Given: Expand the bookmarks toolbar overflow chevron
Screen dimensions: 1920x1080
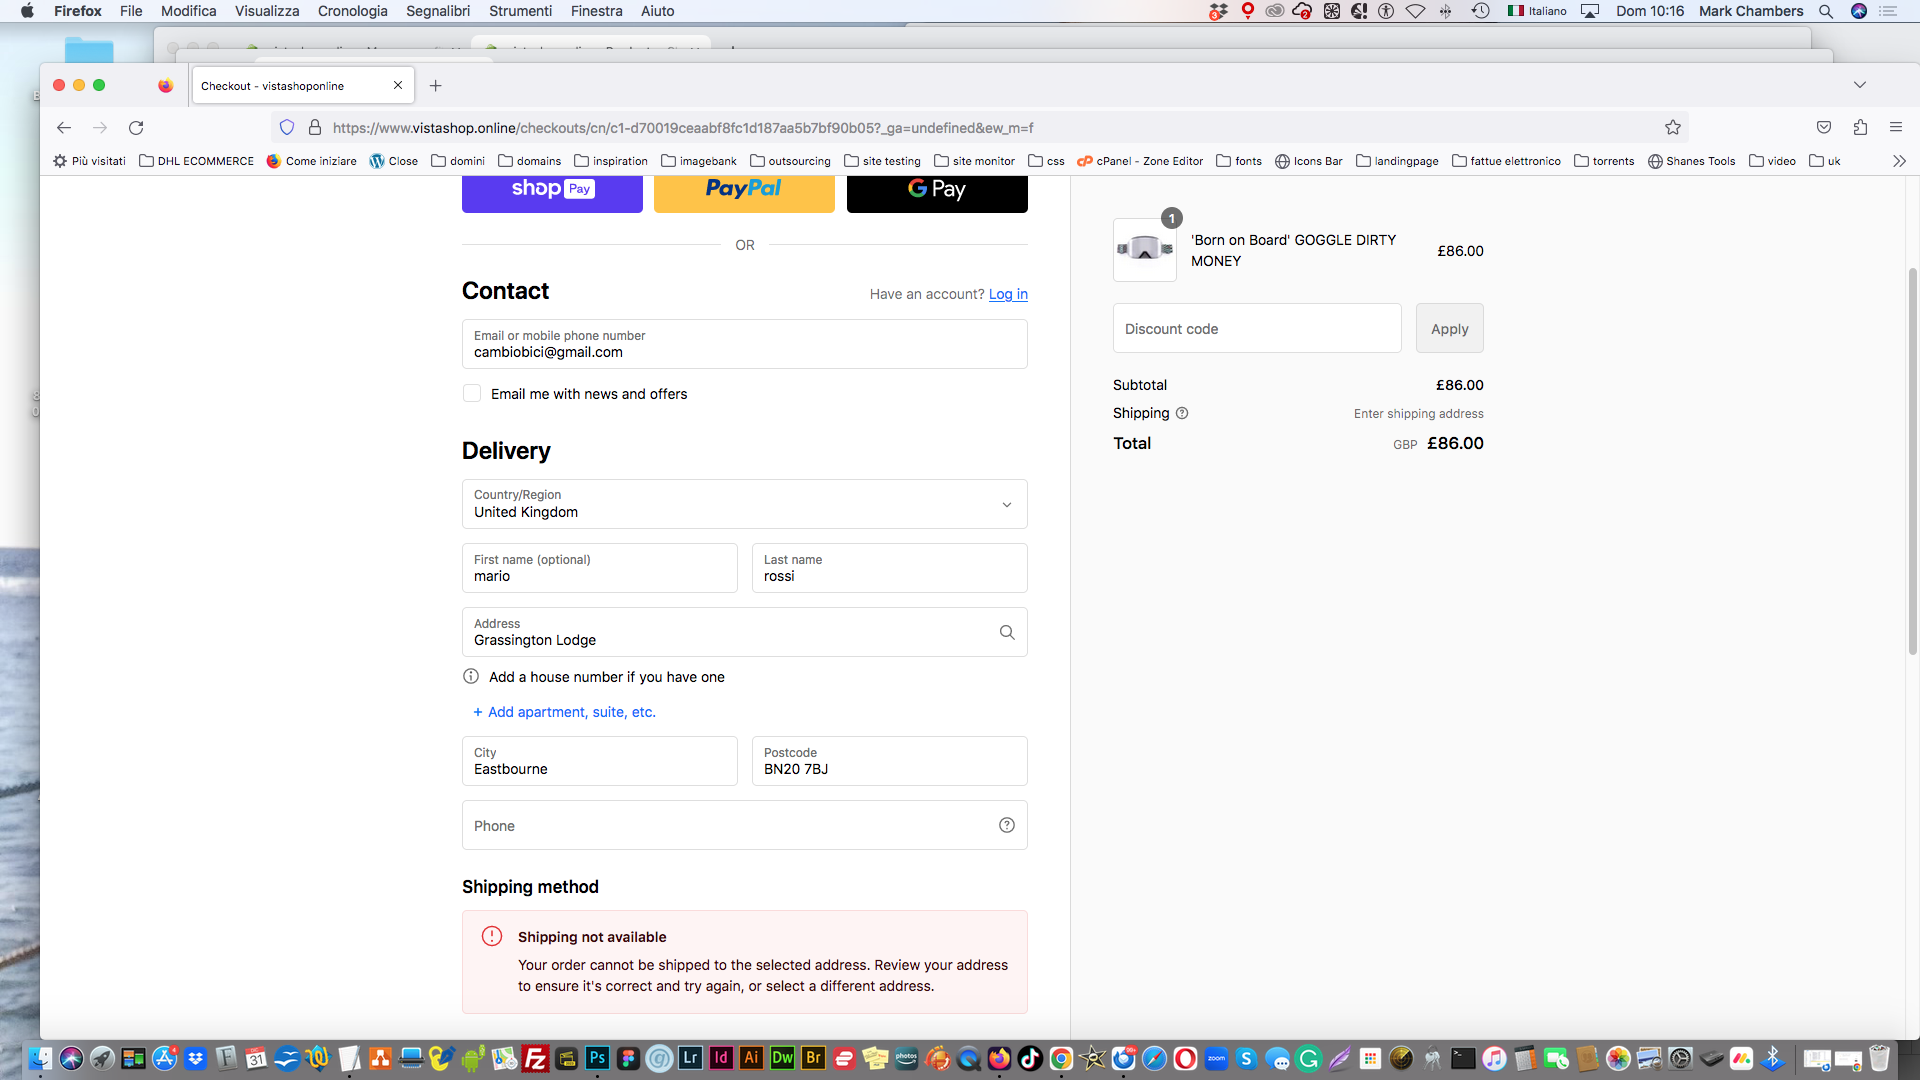Looking at the screenshot, I should point(1899,161).
